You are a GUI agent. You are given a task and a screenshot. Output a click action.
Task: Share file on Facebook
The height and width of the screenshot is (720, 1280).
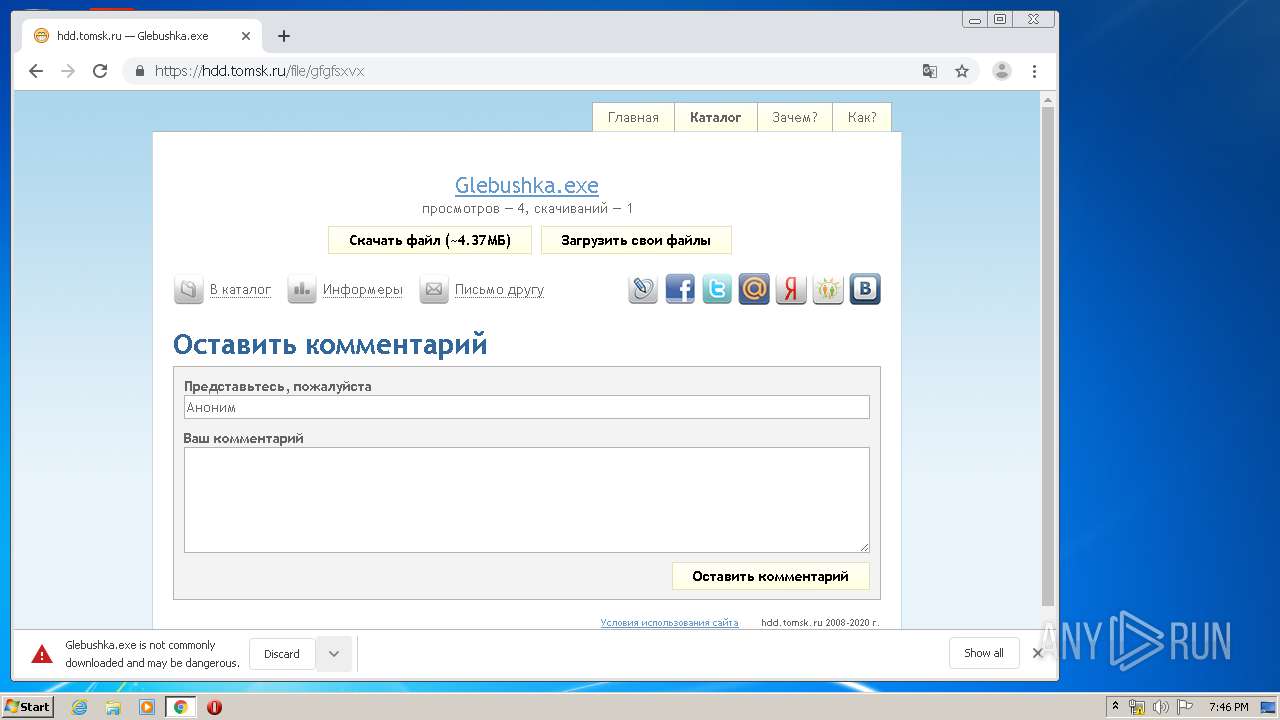[x=680, y=290]
